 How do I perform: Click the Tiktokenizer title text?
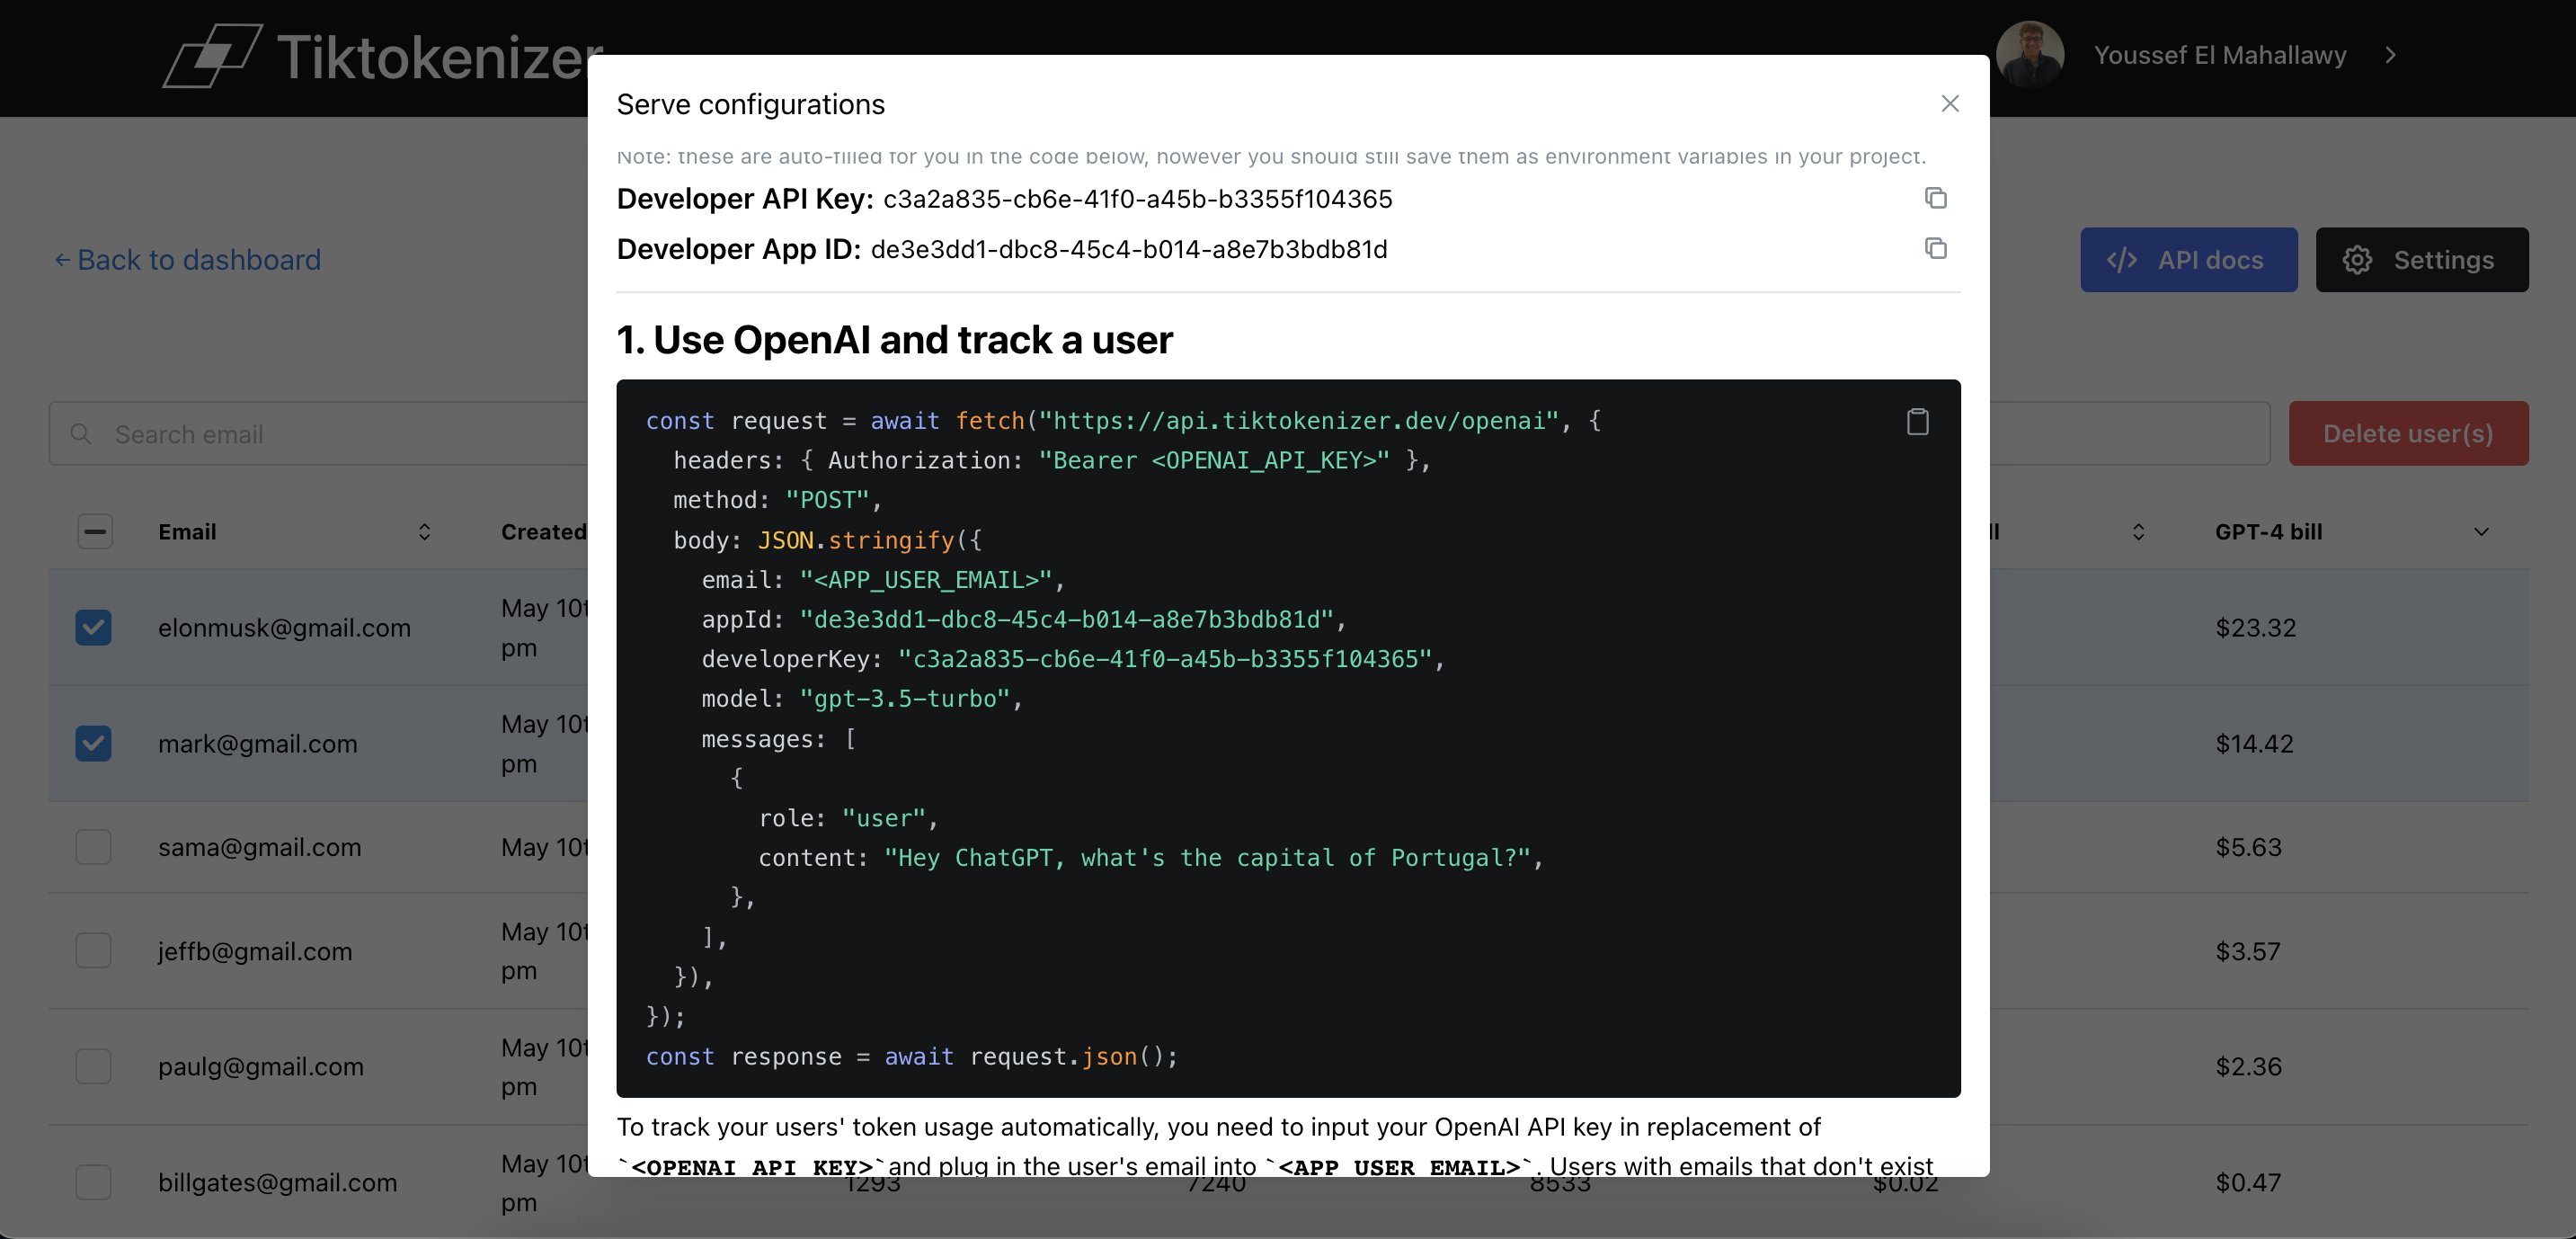point(440,57)
